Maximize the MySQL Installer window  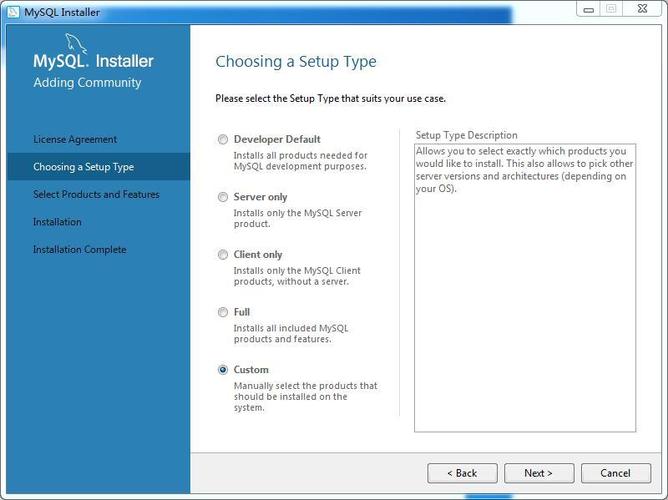(x=610, y=8)
